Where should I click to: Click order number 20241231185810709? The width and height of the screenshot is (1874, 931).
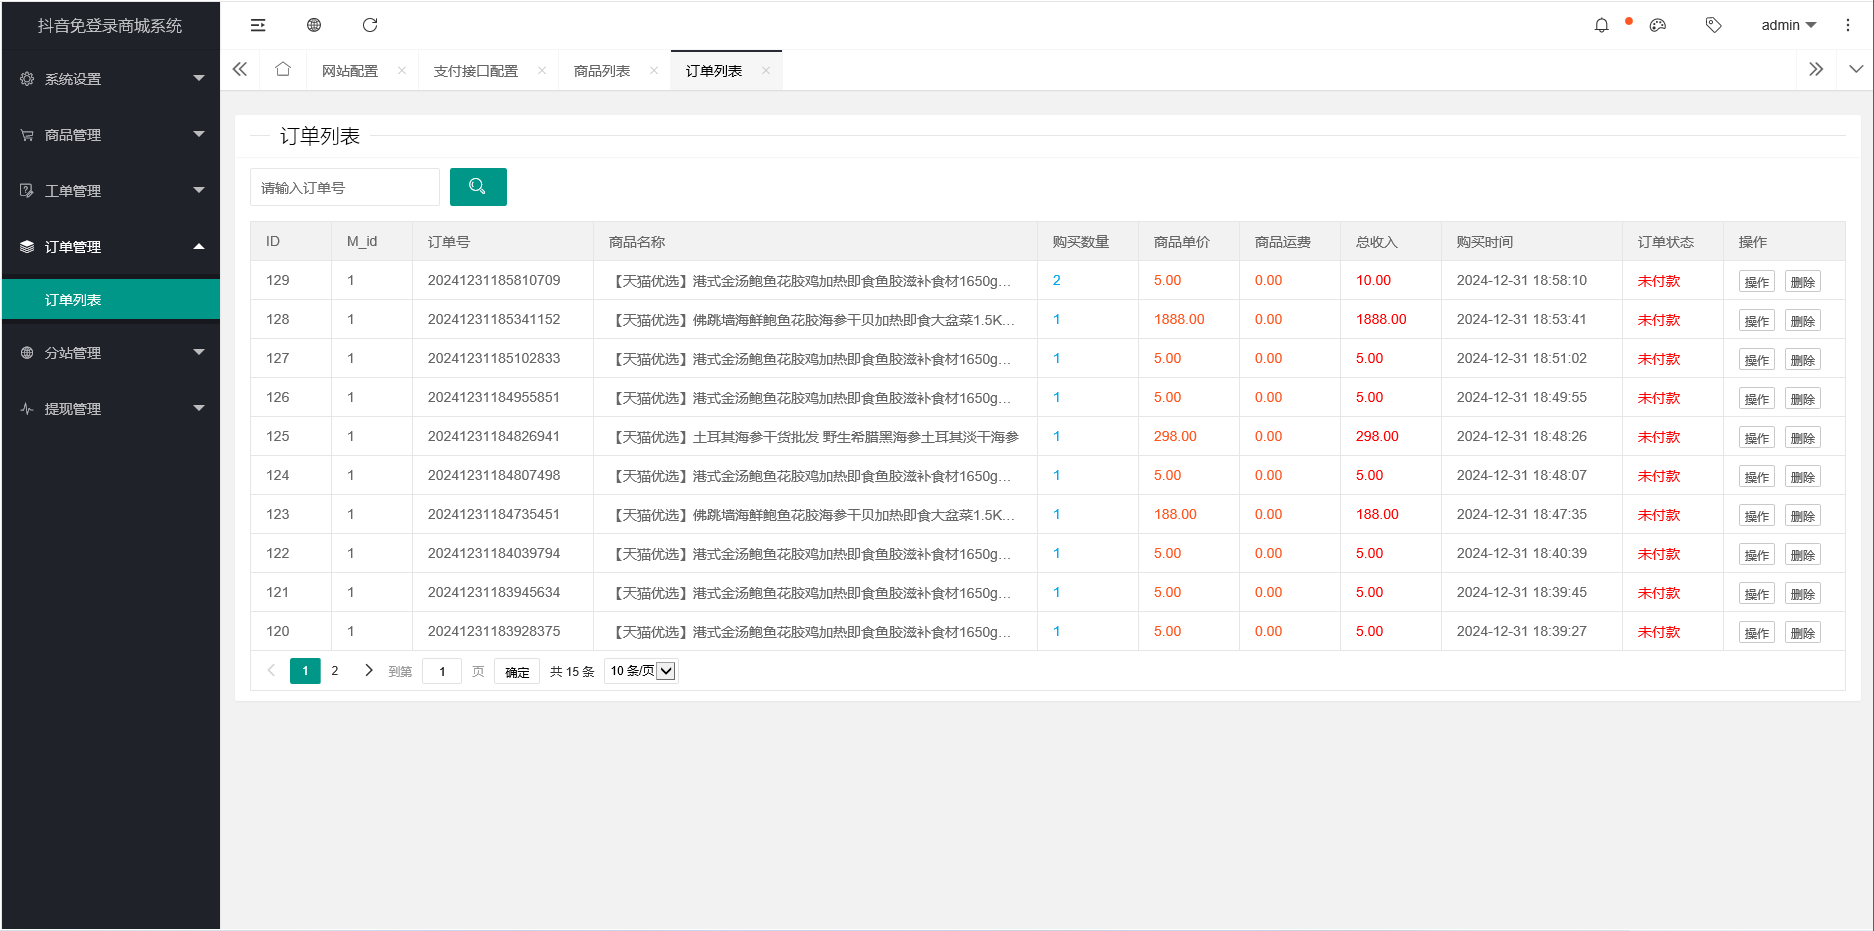click(x=494, y=280)
